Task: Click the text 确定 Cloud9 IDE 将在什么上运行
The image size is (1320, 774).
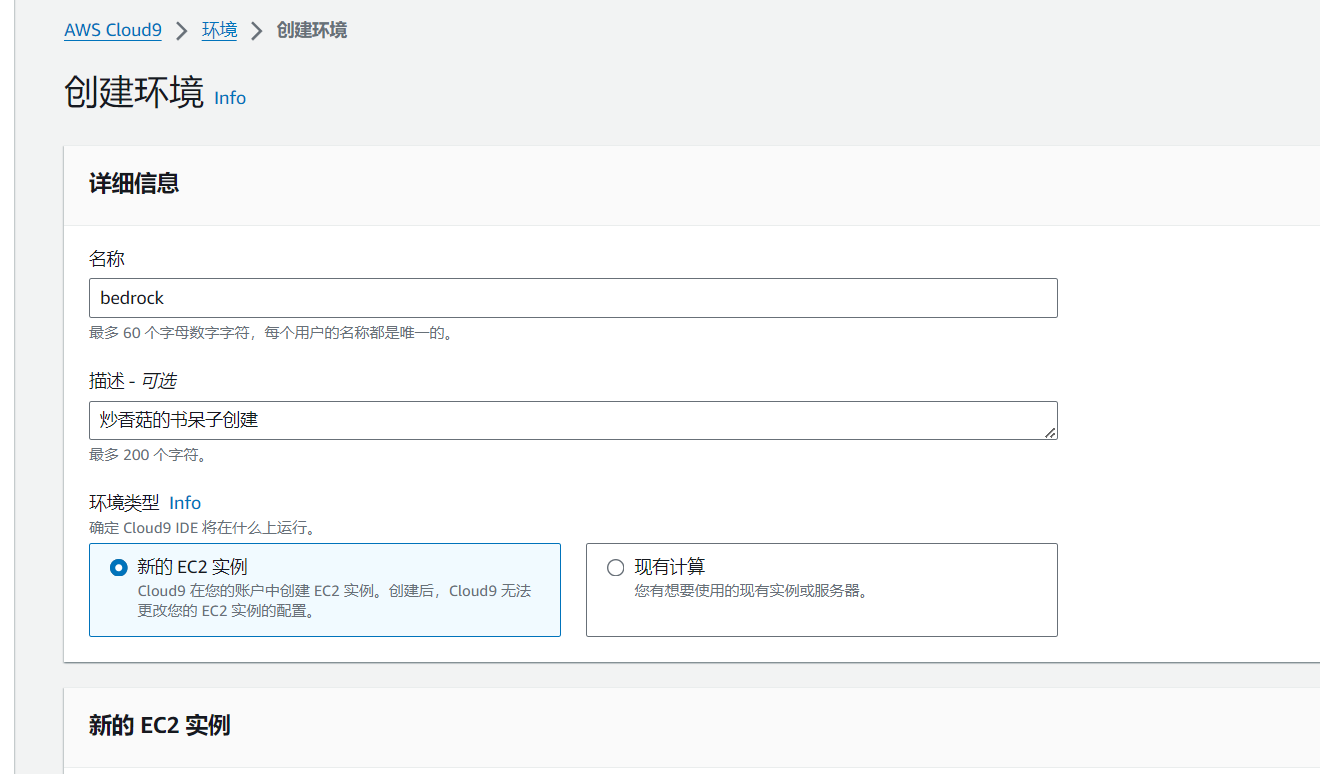Action: point(202,527)
